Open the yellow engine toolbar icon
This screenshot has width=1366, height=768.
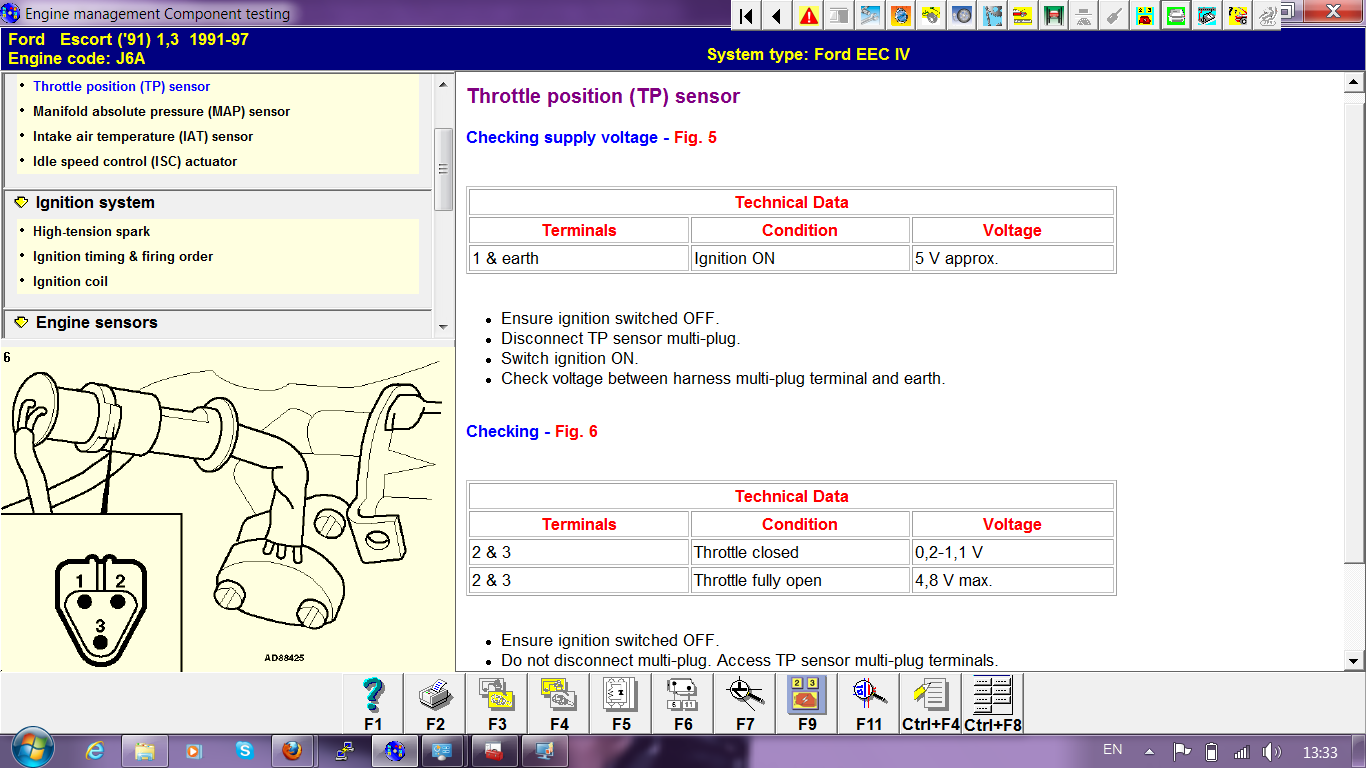pyautogui.click(x=931, y=15)
